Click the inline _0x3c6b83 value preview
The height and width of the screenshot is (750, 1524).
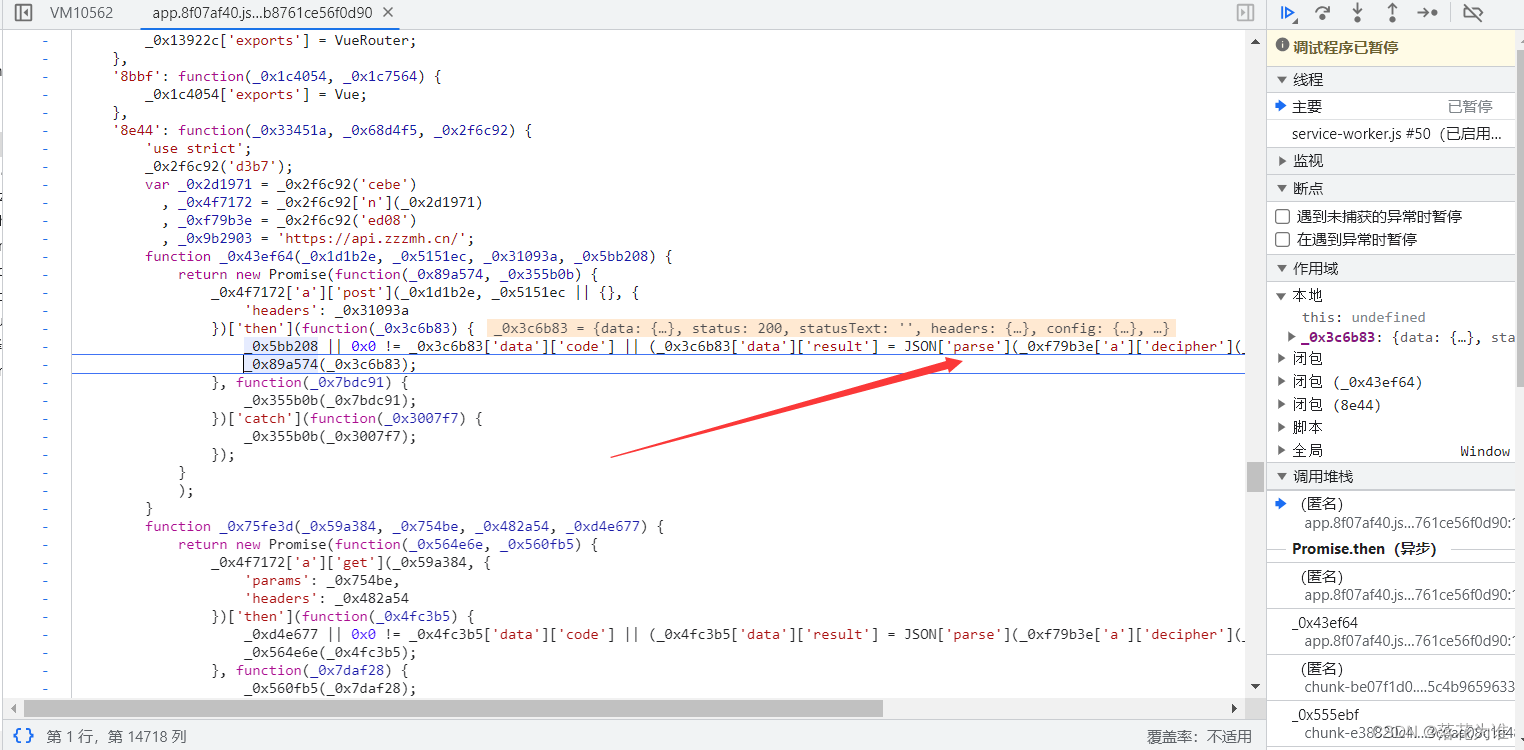[831, 328]
